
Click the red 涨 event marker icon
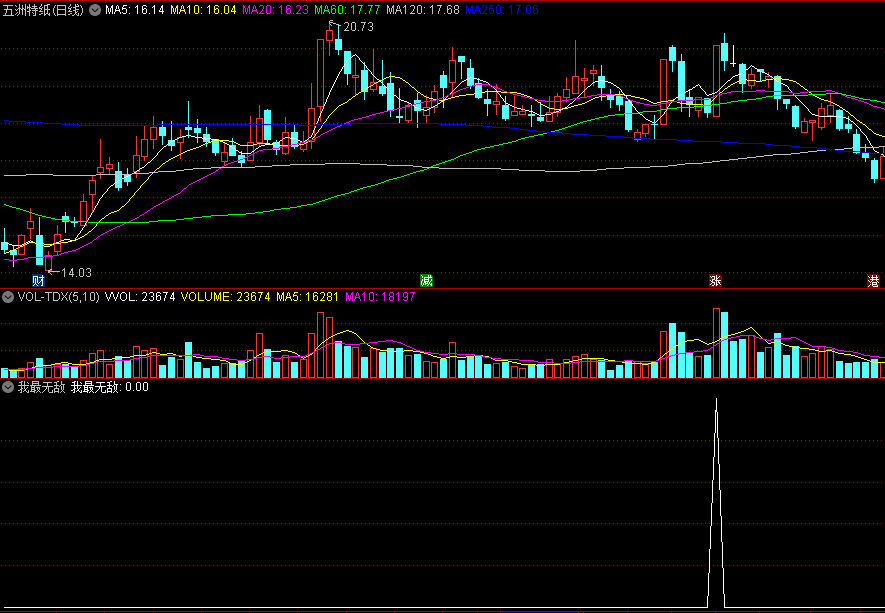click(x=715, y=281)
